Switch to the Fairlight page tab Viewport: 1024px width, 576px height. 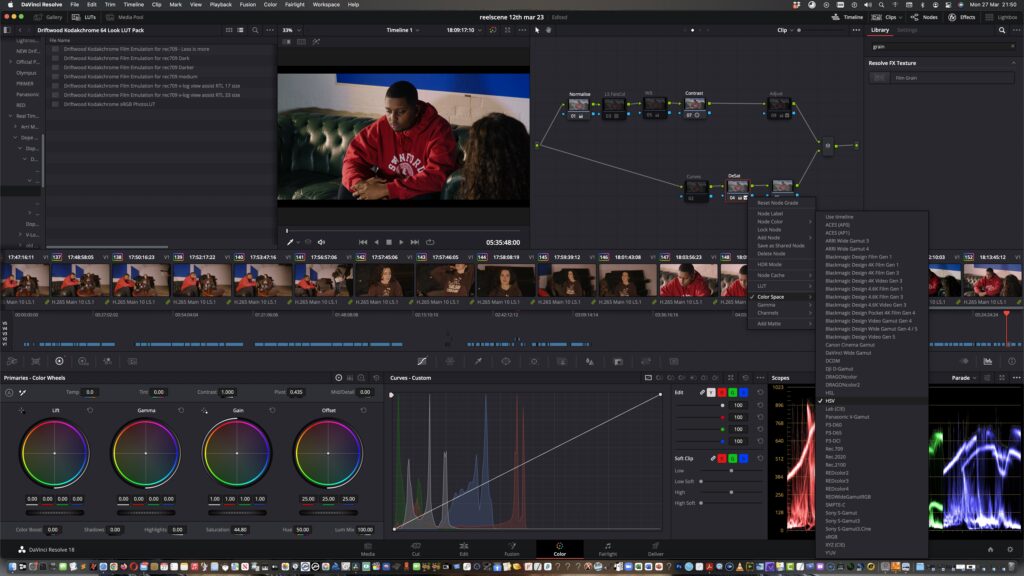click(x=607, y=549)
